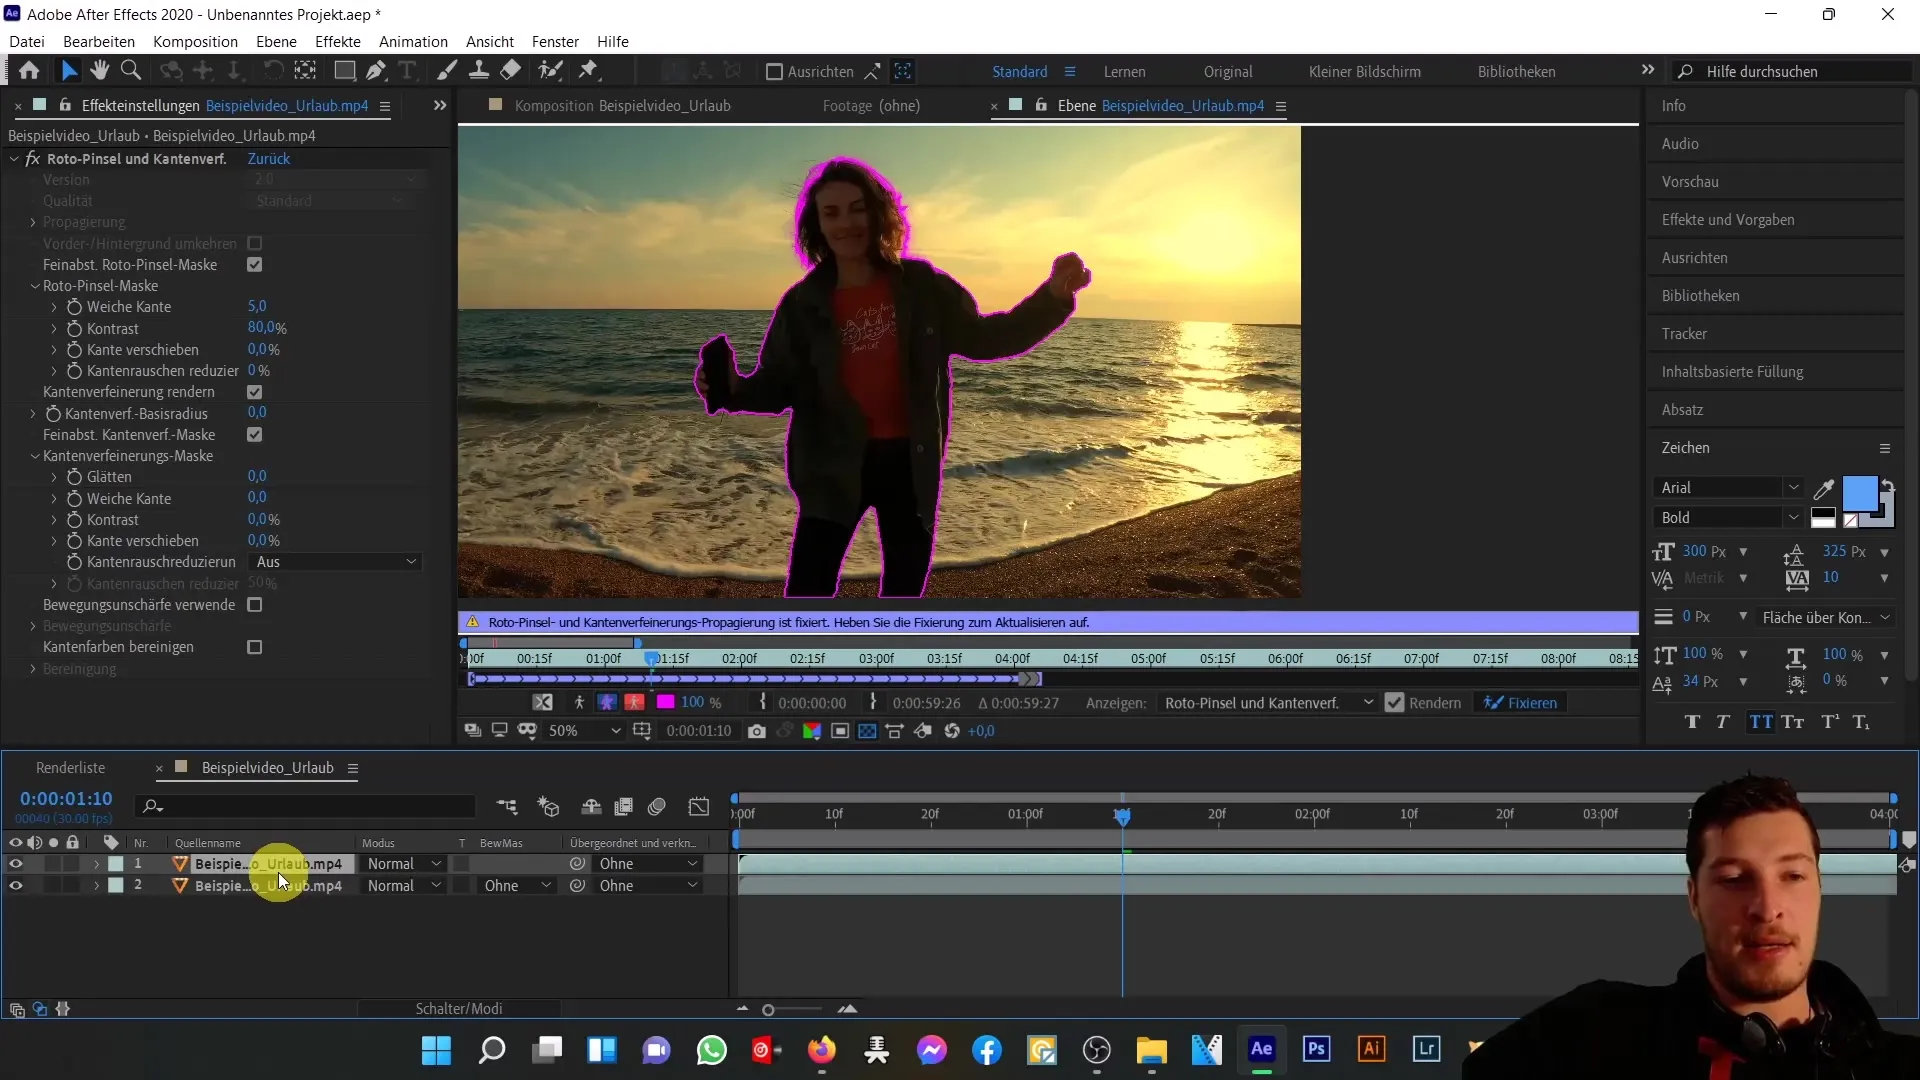The height and width of the screenshot is (1080, 1920).
Task: Click the magenta overlay color swatch
Action: pos(664,703)
